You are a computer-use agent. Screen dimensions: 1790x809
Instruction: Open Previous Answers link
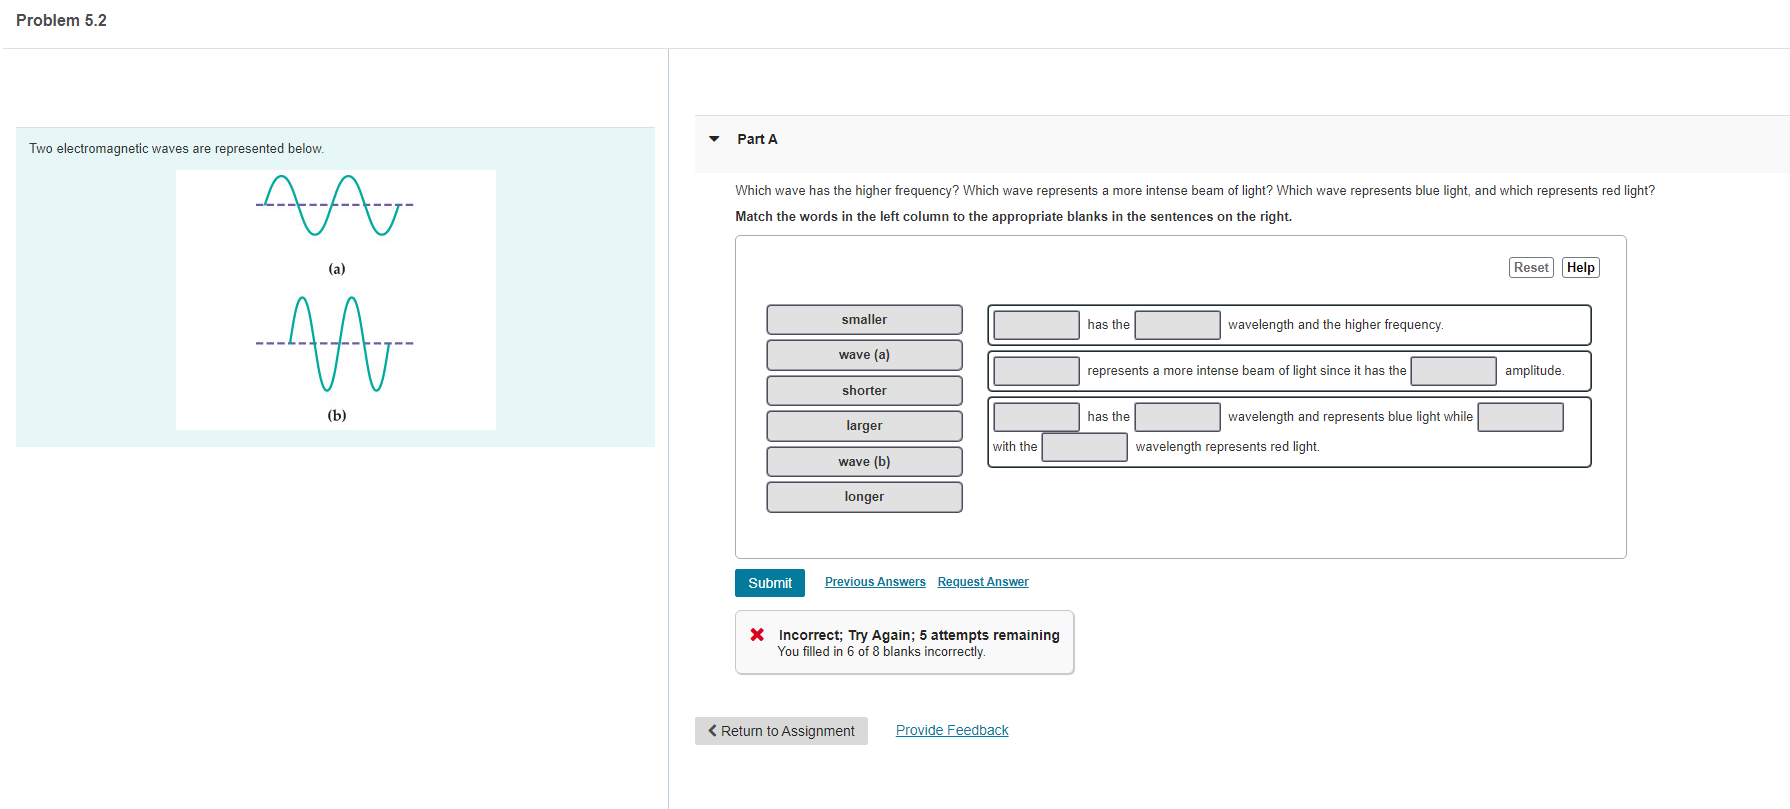pos(875,582)
